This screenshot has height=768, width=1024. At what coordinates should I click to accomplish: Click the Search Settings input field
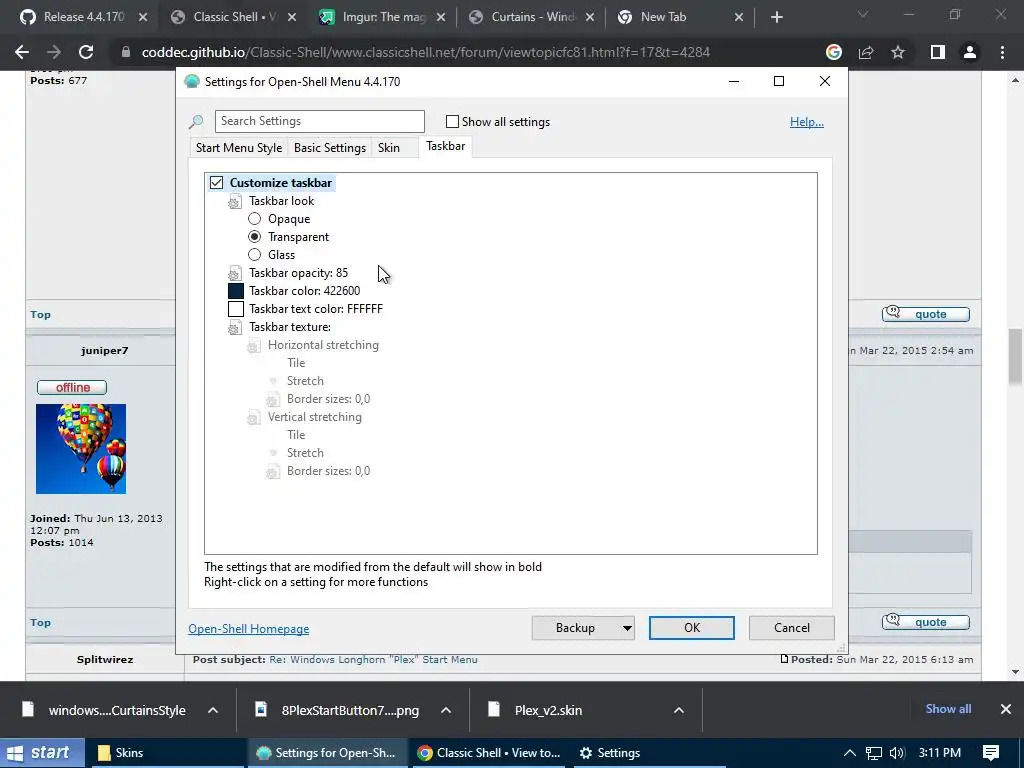pyautogui.click(x=319, y=121)
